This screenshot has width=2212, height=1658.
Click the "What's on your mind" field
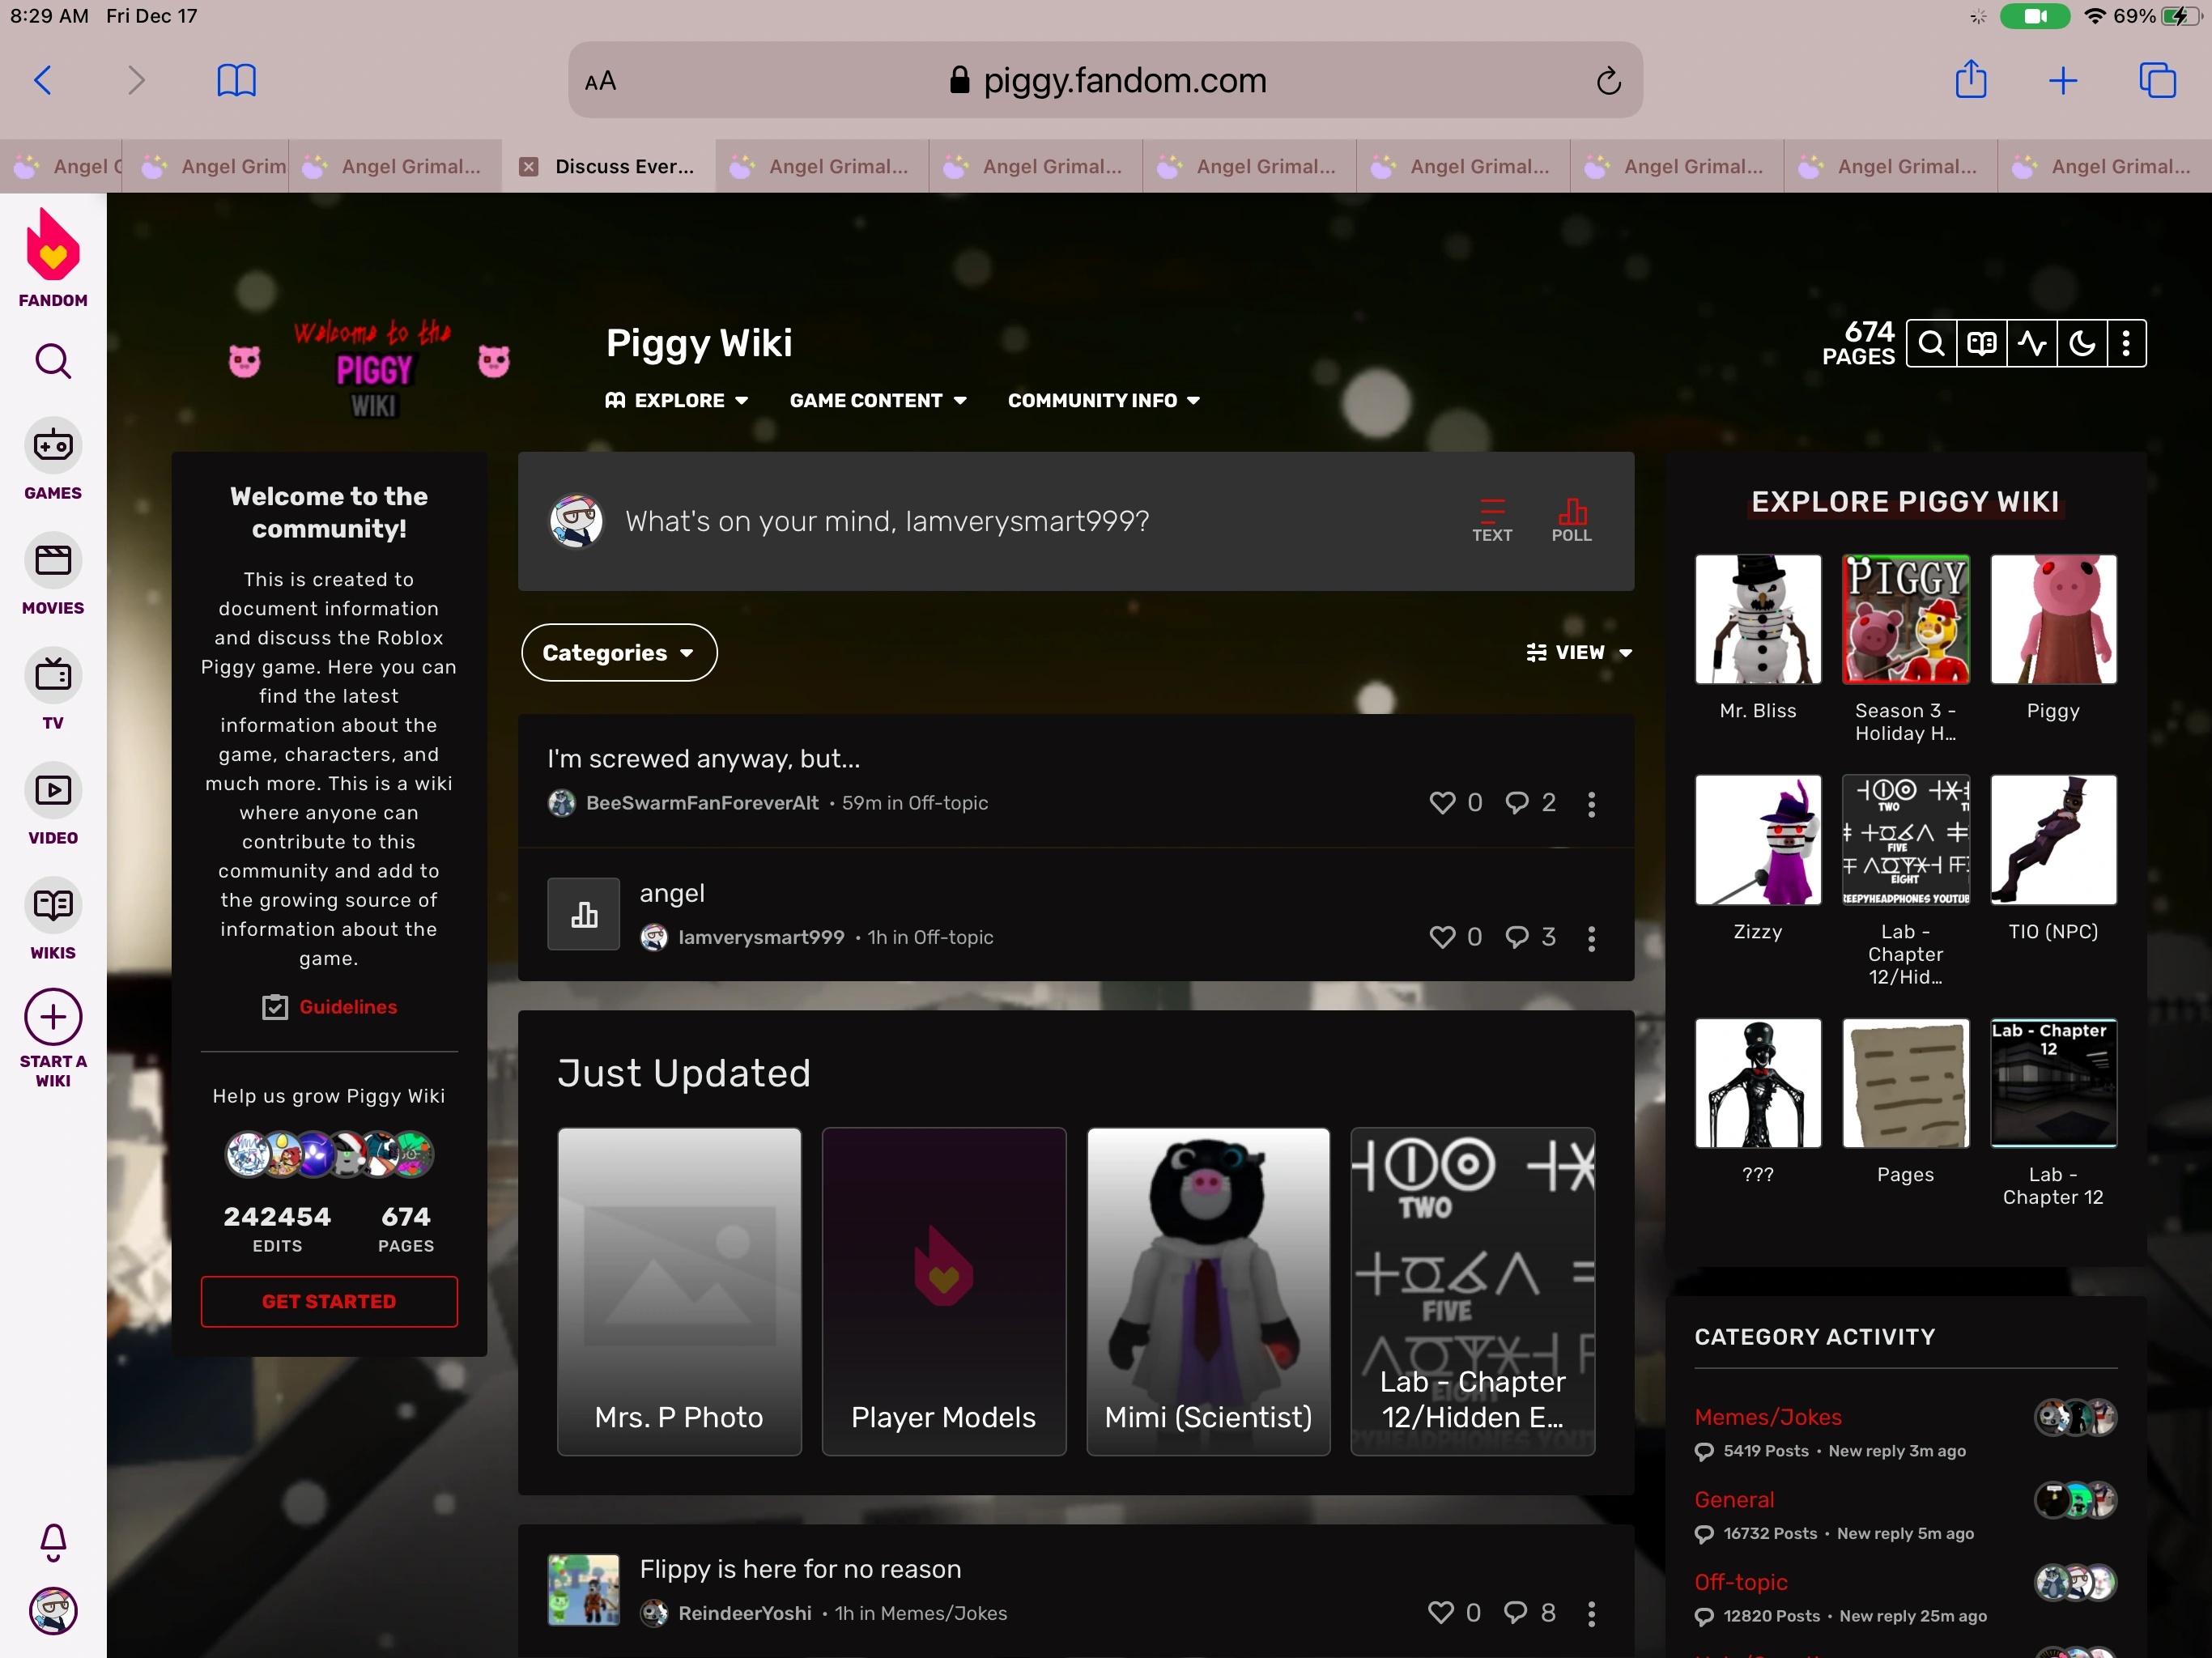[886, 521]
